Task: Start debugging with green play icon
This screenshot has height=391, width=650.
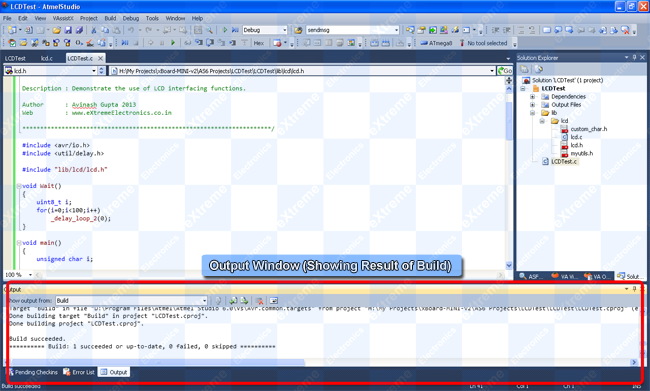Action: (x=224, y=30)
